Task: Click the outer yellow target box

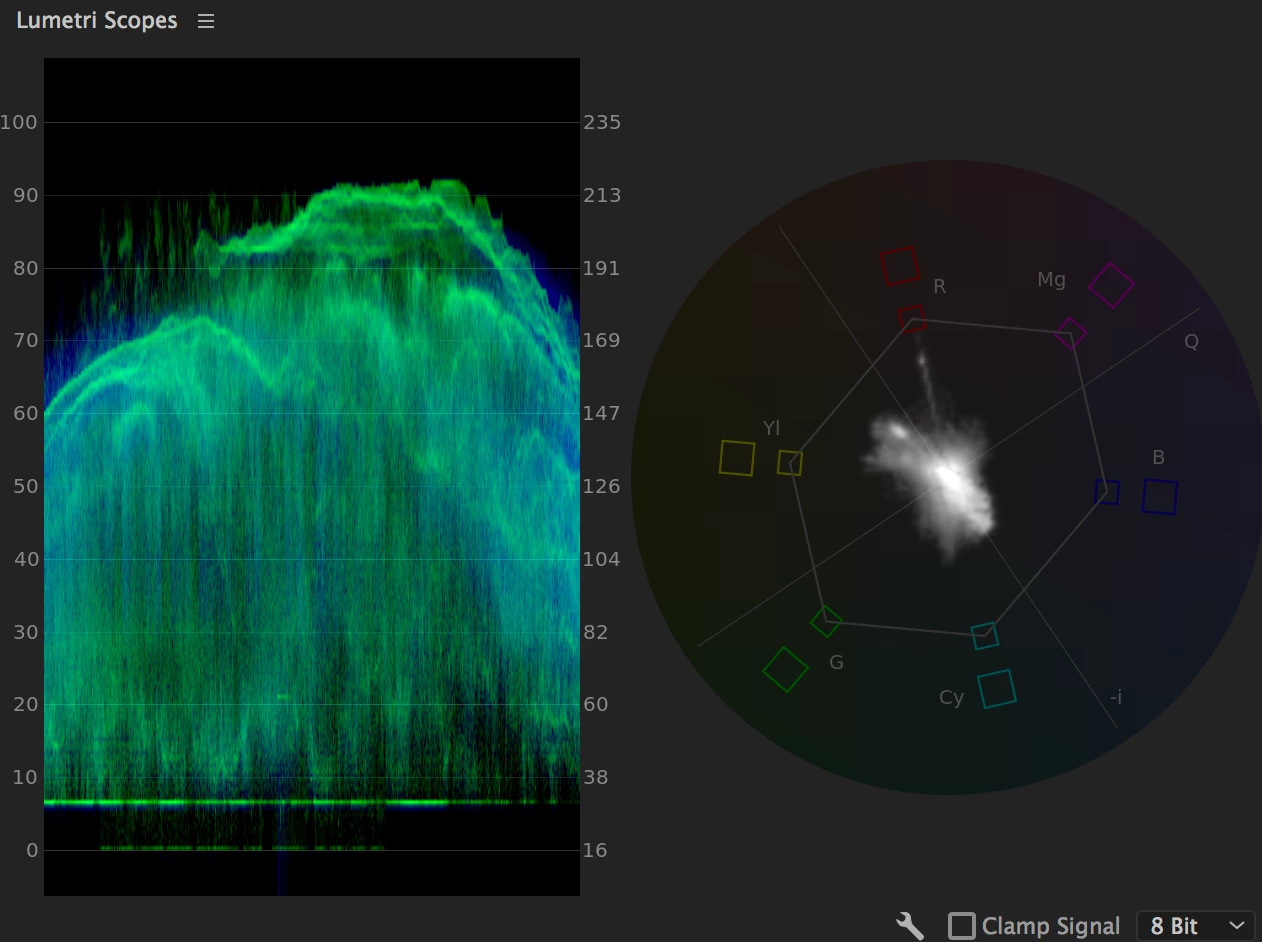Action: pyautogui.click(x=737, y=458)
